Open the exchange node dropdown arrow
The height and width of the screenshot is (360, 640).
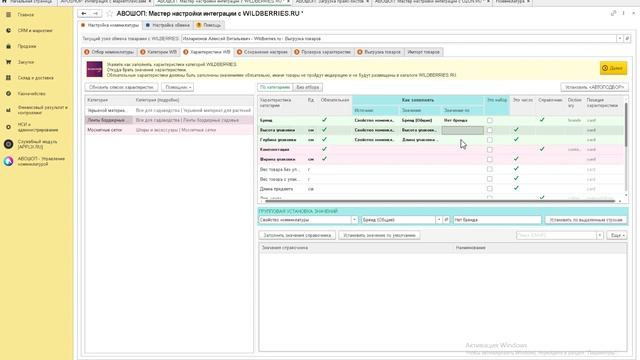(620, 38)
